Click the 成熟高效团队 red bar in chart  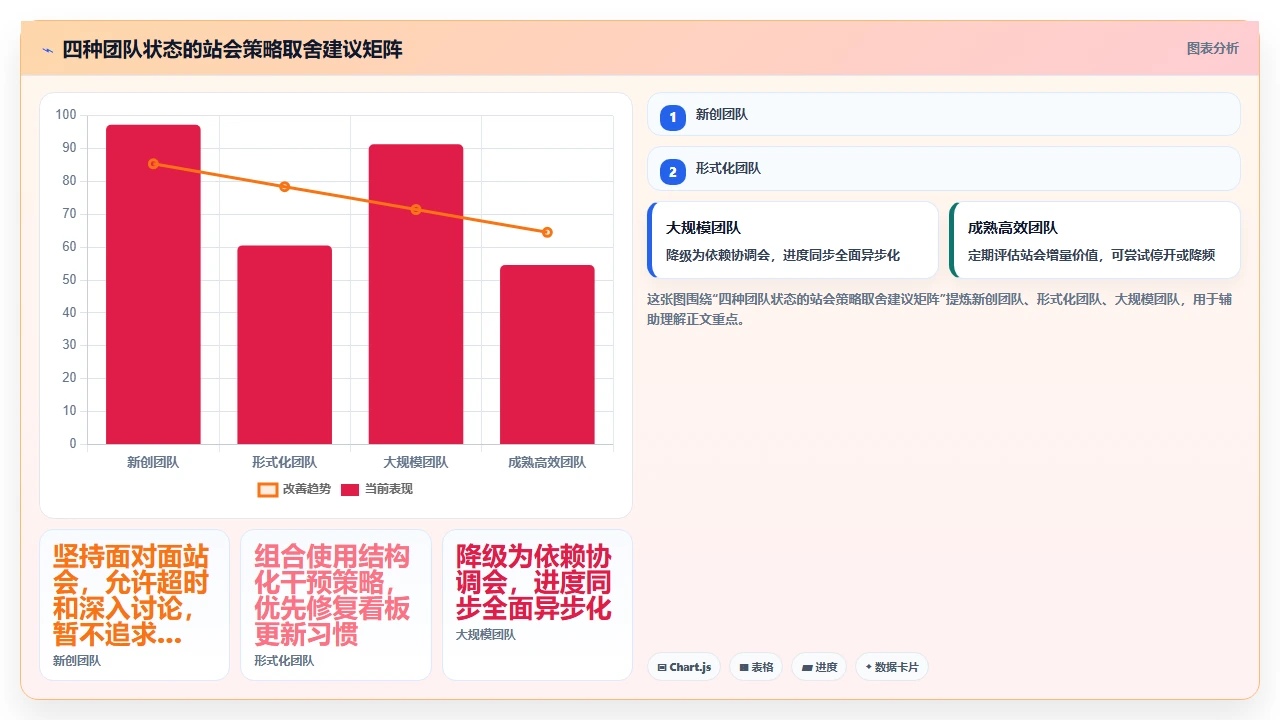[547, 355]
